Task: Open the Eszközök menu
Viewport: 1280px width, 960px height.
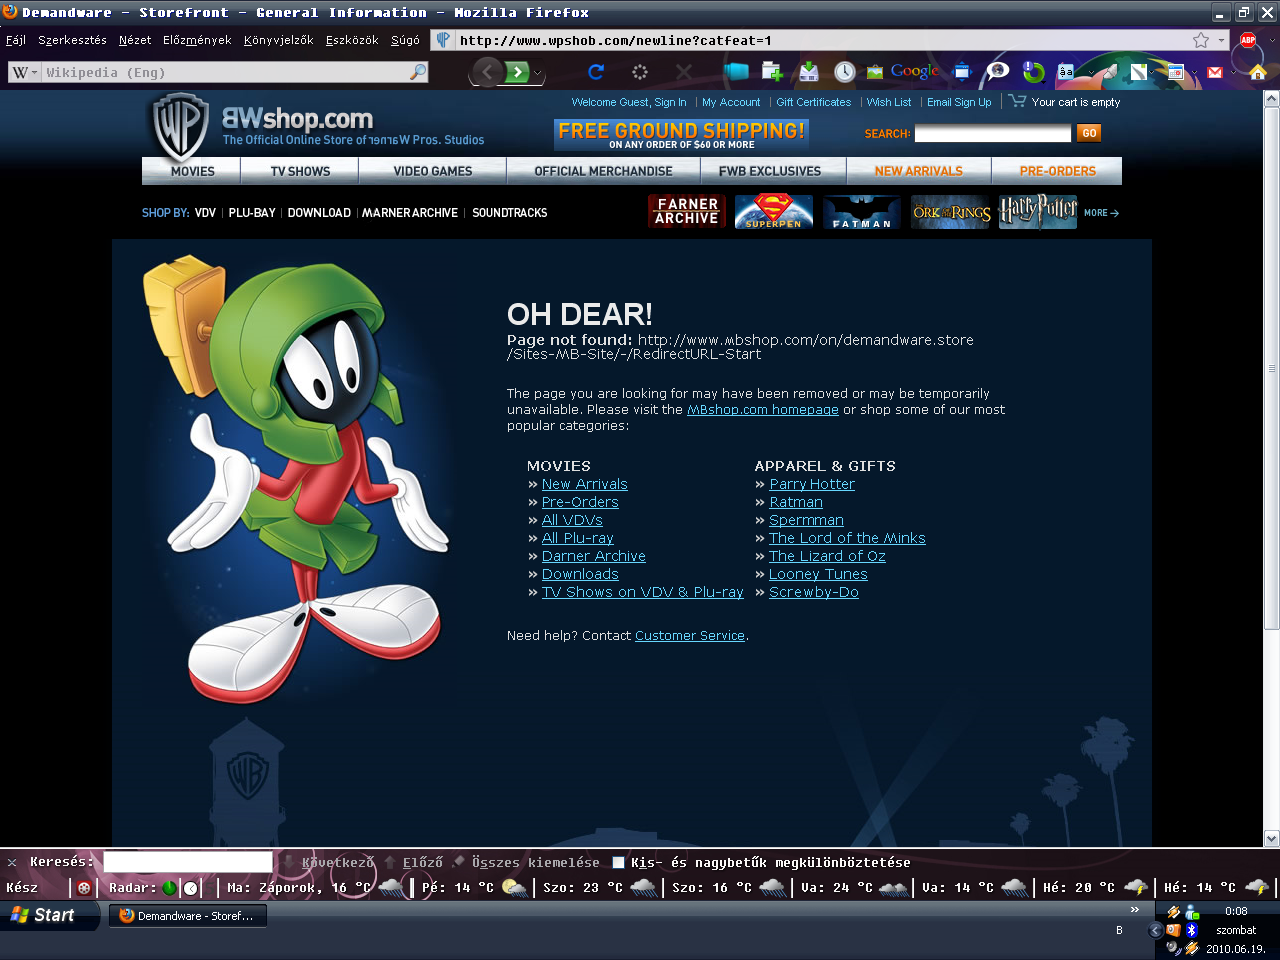Action: click(x=352, y=40)
